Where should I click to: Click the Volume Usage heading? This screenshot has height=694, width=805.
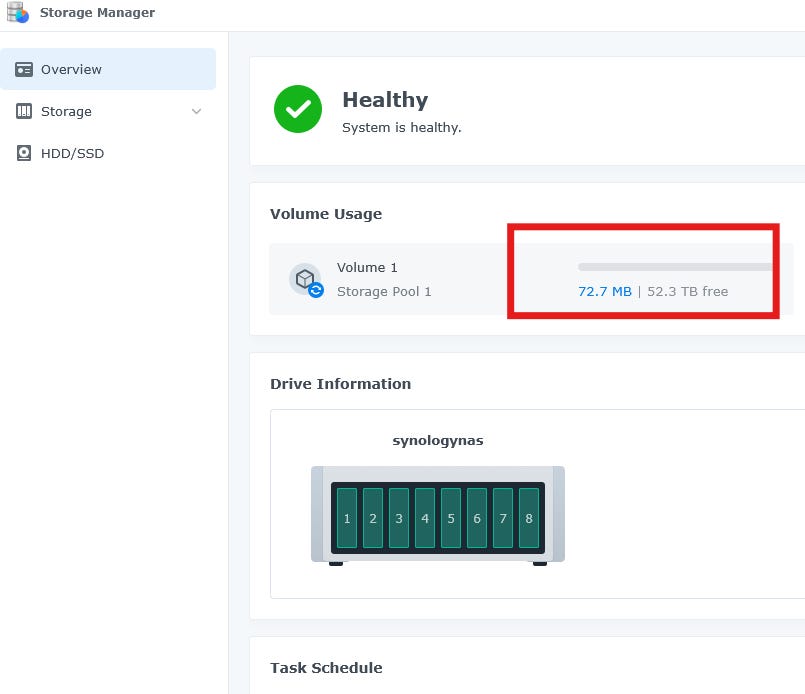(326, 214)
